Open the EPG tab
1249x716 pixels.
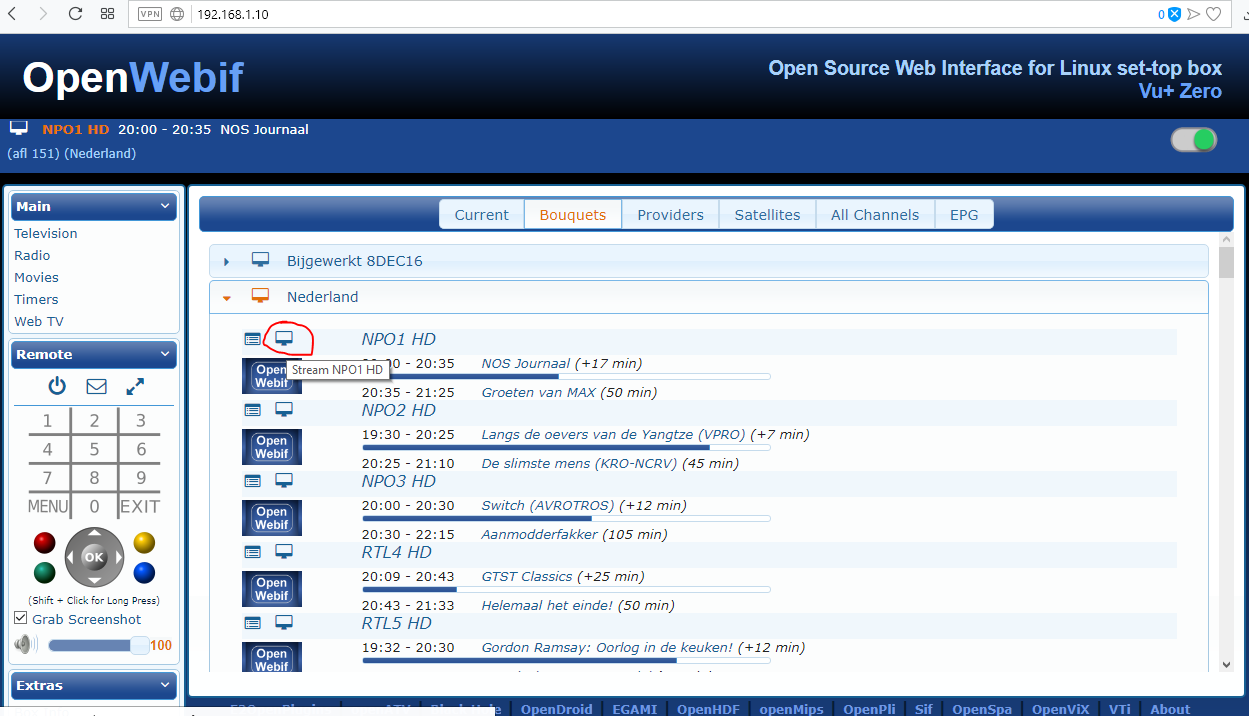pyautogui.click(x=964, y=214)
